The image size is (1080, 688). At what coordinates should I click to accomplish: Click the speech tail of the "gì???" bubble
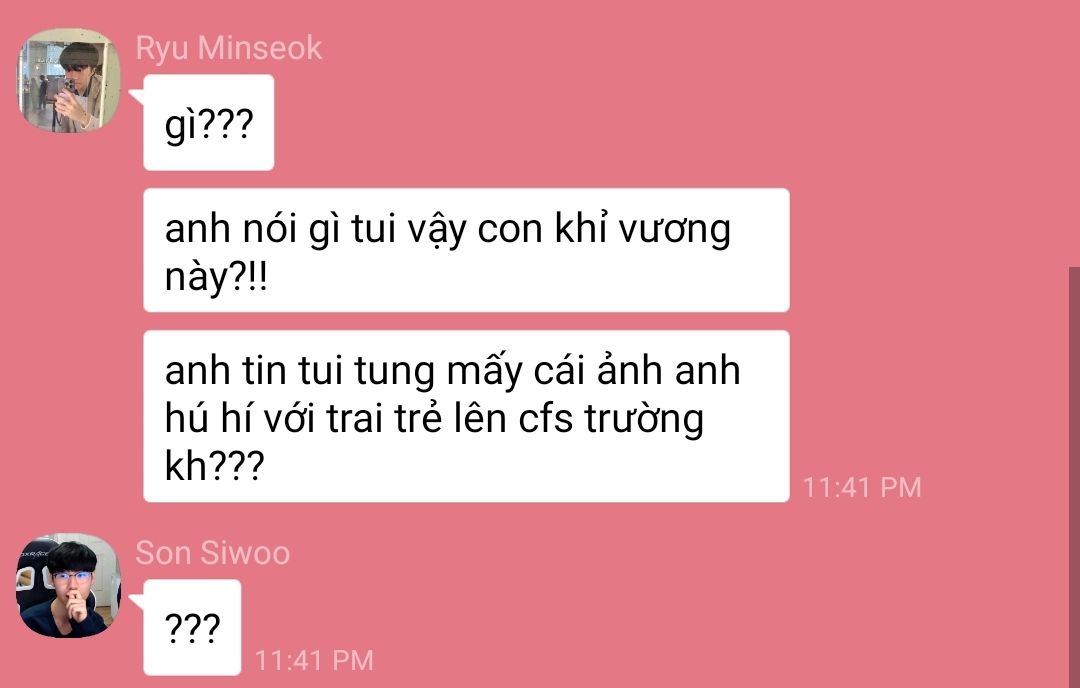(137, 96)
